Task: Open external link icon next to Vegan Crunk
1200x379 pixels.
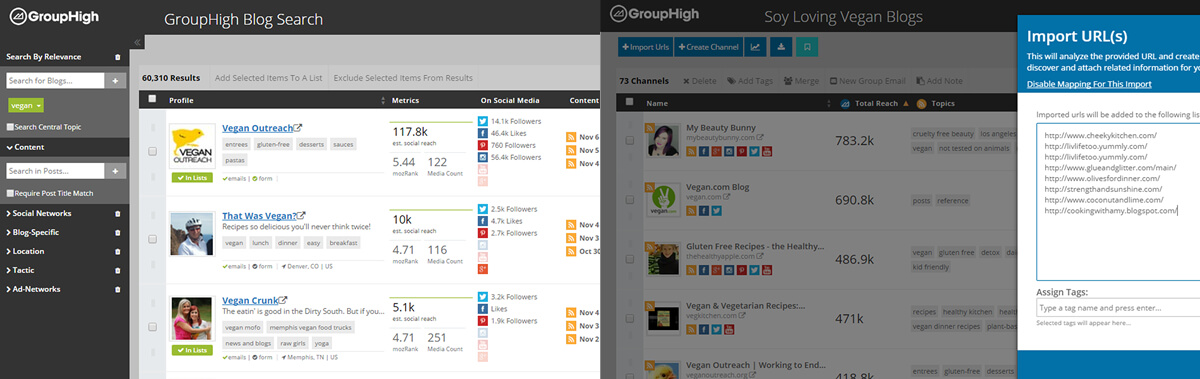Action: (283, 299)
